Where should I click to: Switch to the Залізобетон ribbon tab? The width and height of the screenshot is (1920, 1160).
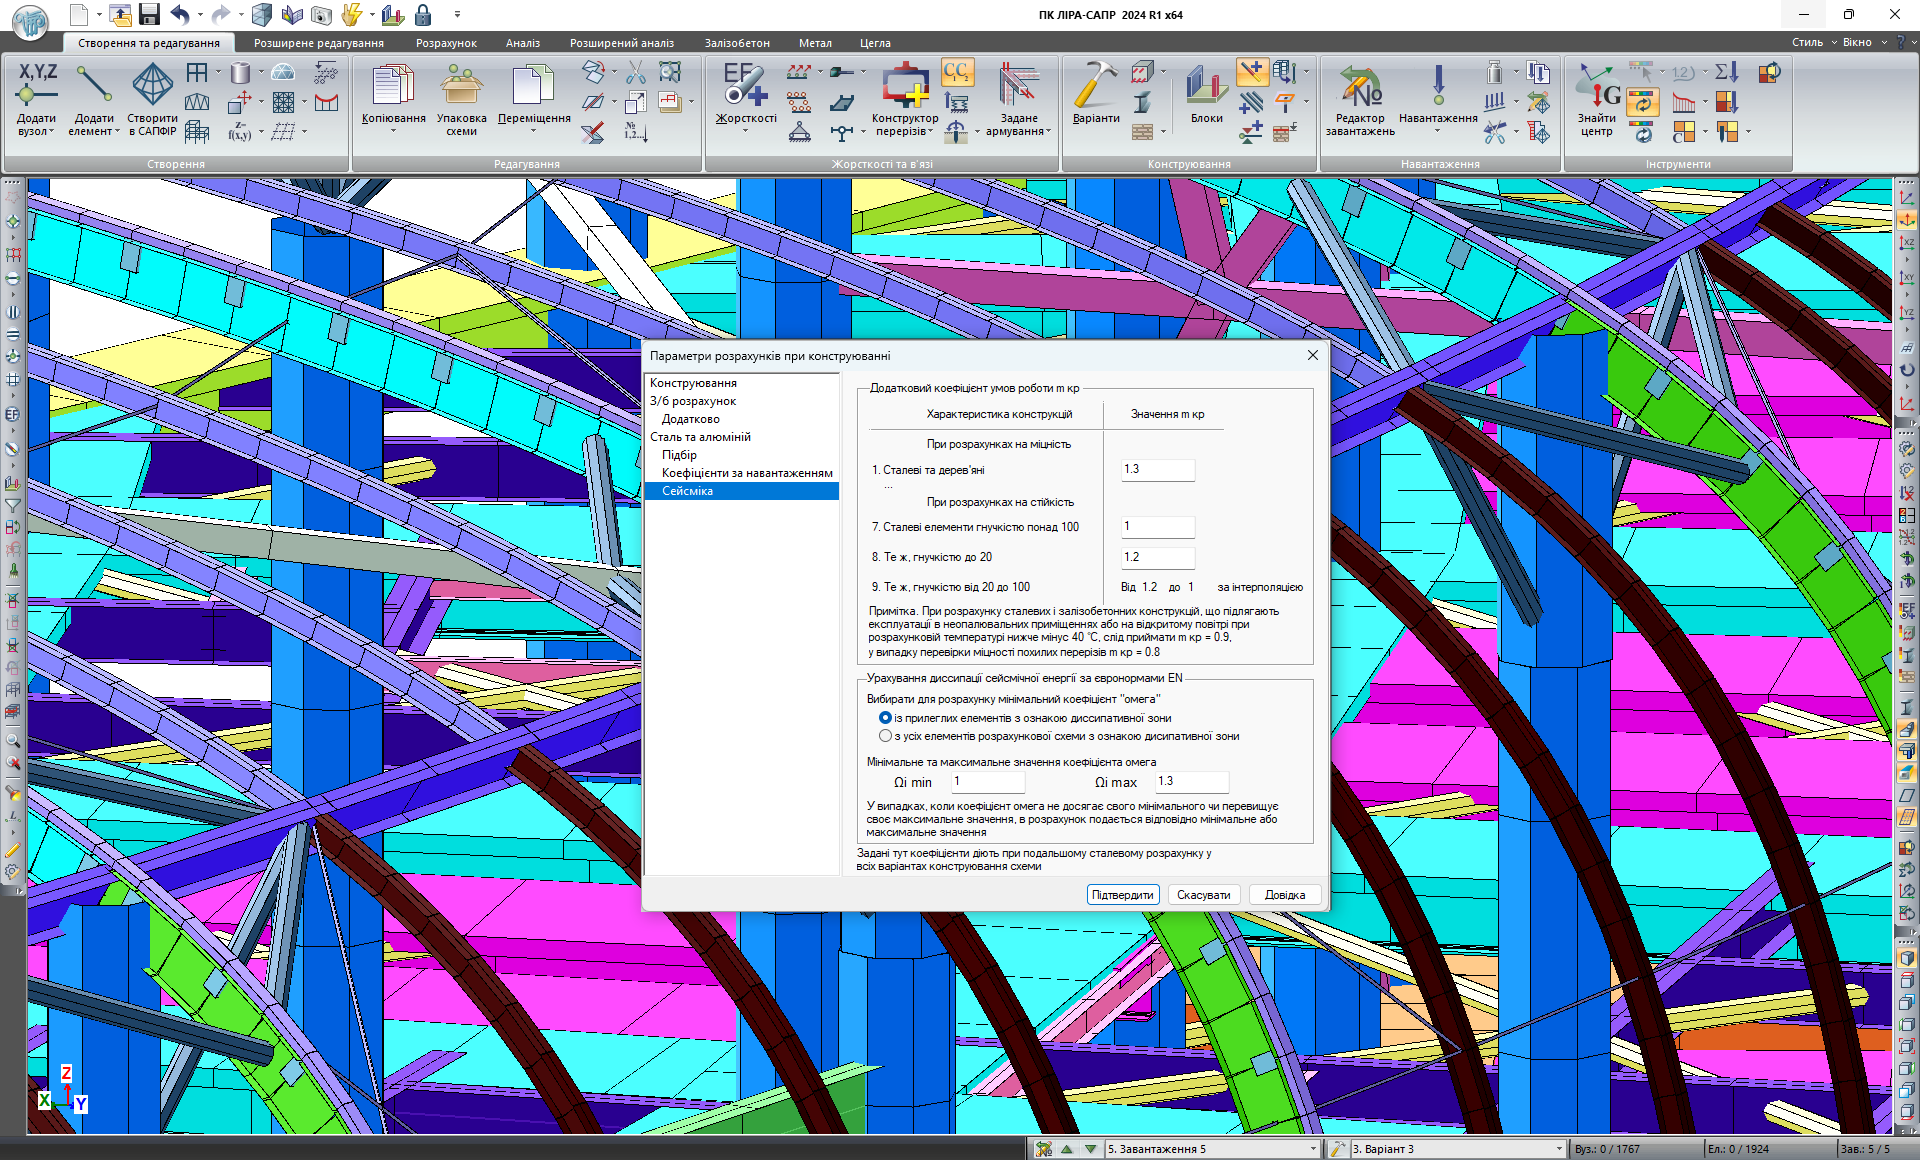[x=737, y=43]
